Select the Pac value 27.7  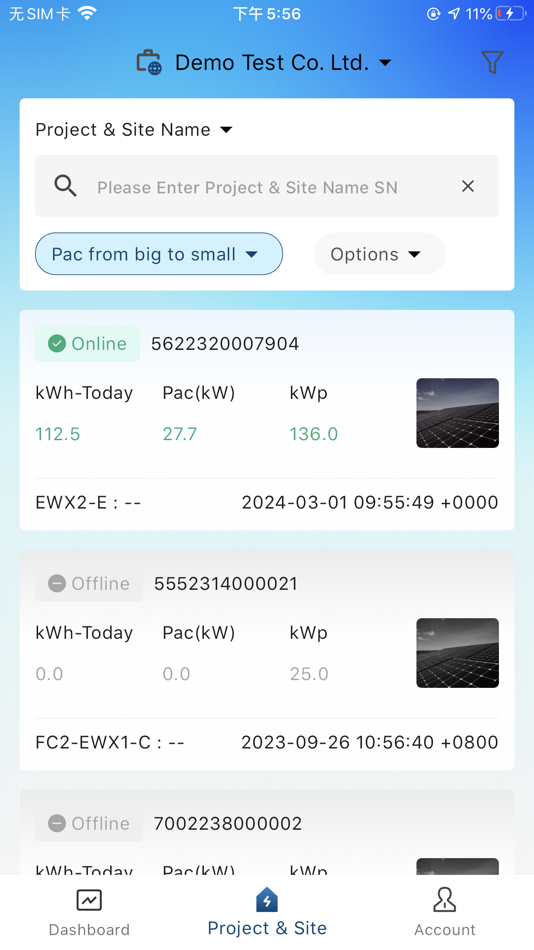(179, 434)
